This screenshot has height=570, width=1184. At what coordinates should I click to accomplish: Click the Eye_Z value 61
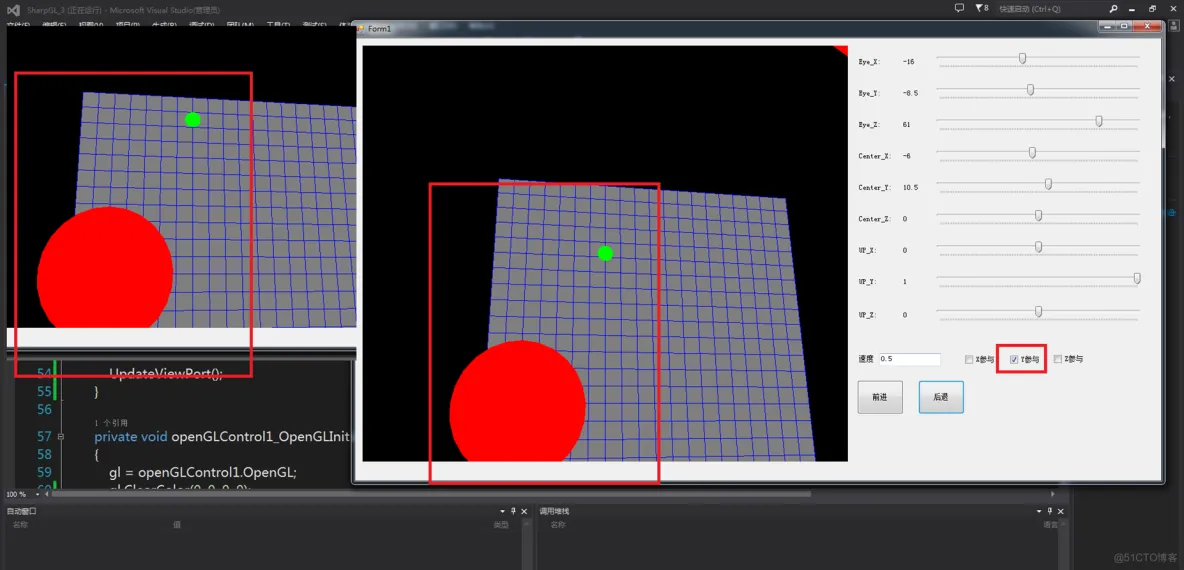point(906,124)
